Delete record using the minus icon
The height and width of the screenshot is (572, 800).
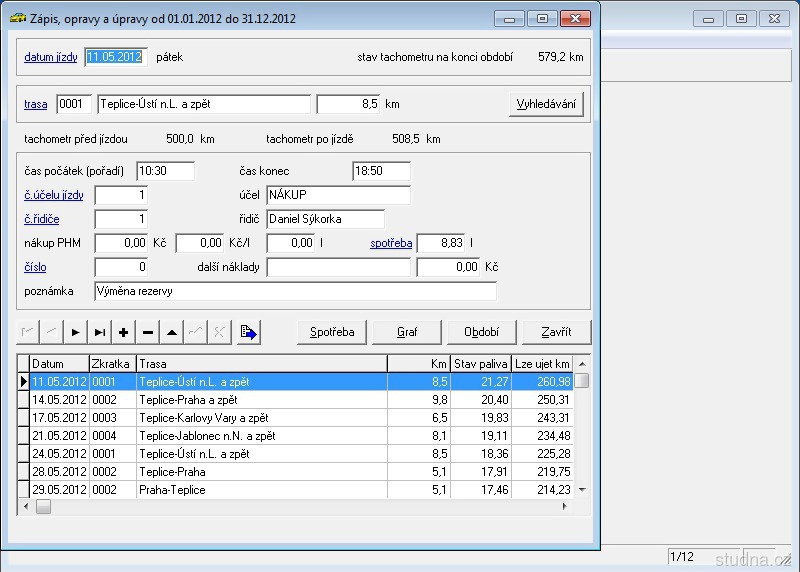pos(148,332)
